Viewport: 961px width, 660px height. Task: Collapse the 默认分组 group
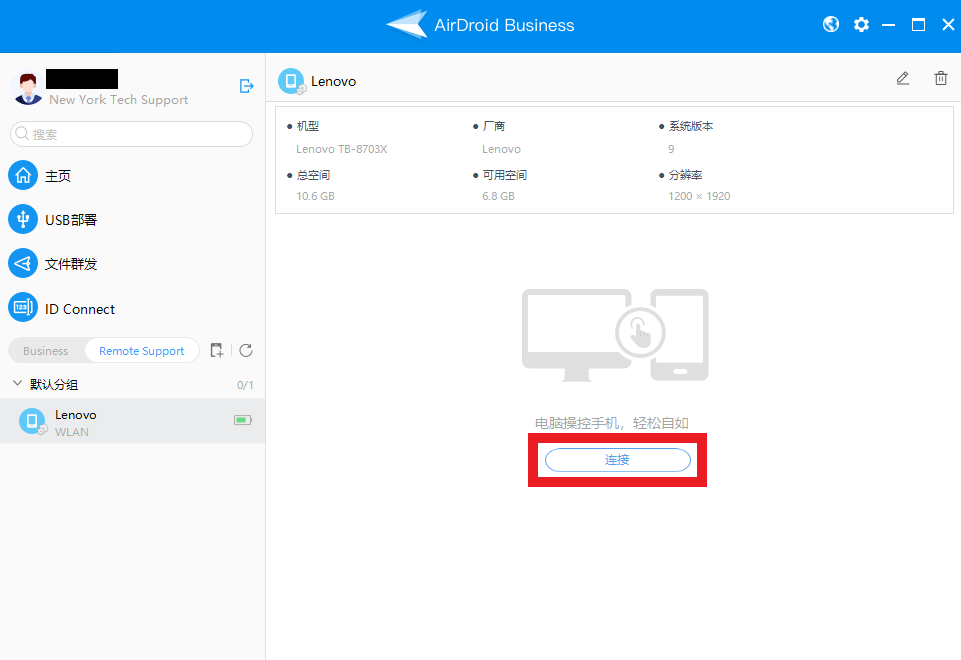point(17,384)
